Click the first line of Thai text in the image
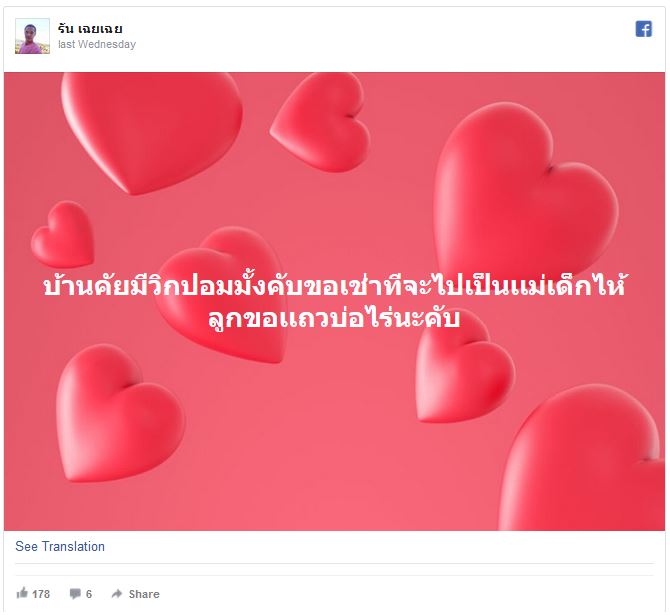670x615 pixels. click(334, 285)
